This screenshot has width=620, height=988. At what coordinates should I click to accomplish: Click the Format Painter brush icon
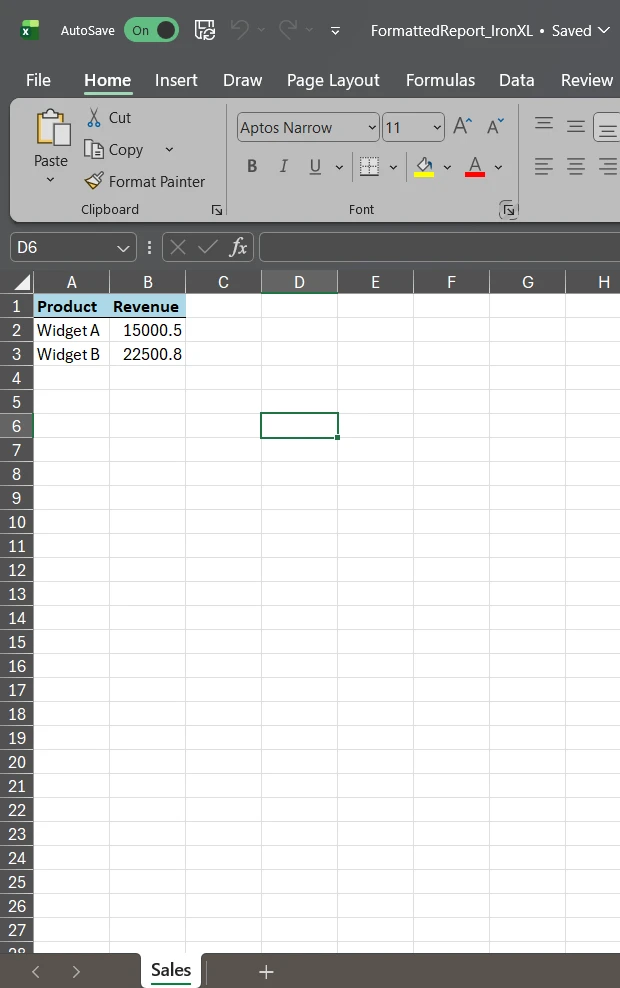pyautogui.click(x=94, y=181)
